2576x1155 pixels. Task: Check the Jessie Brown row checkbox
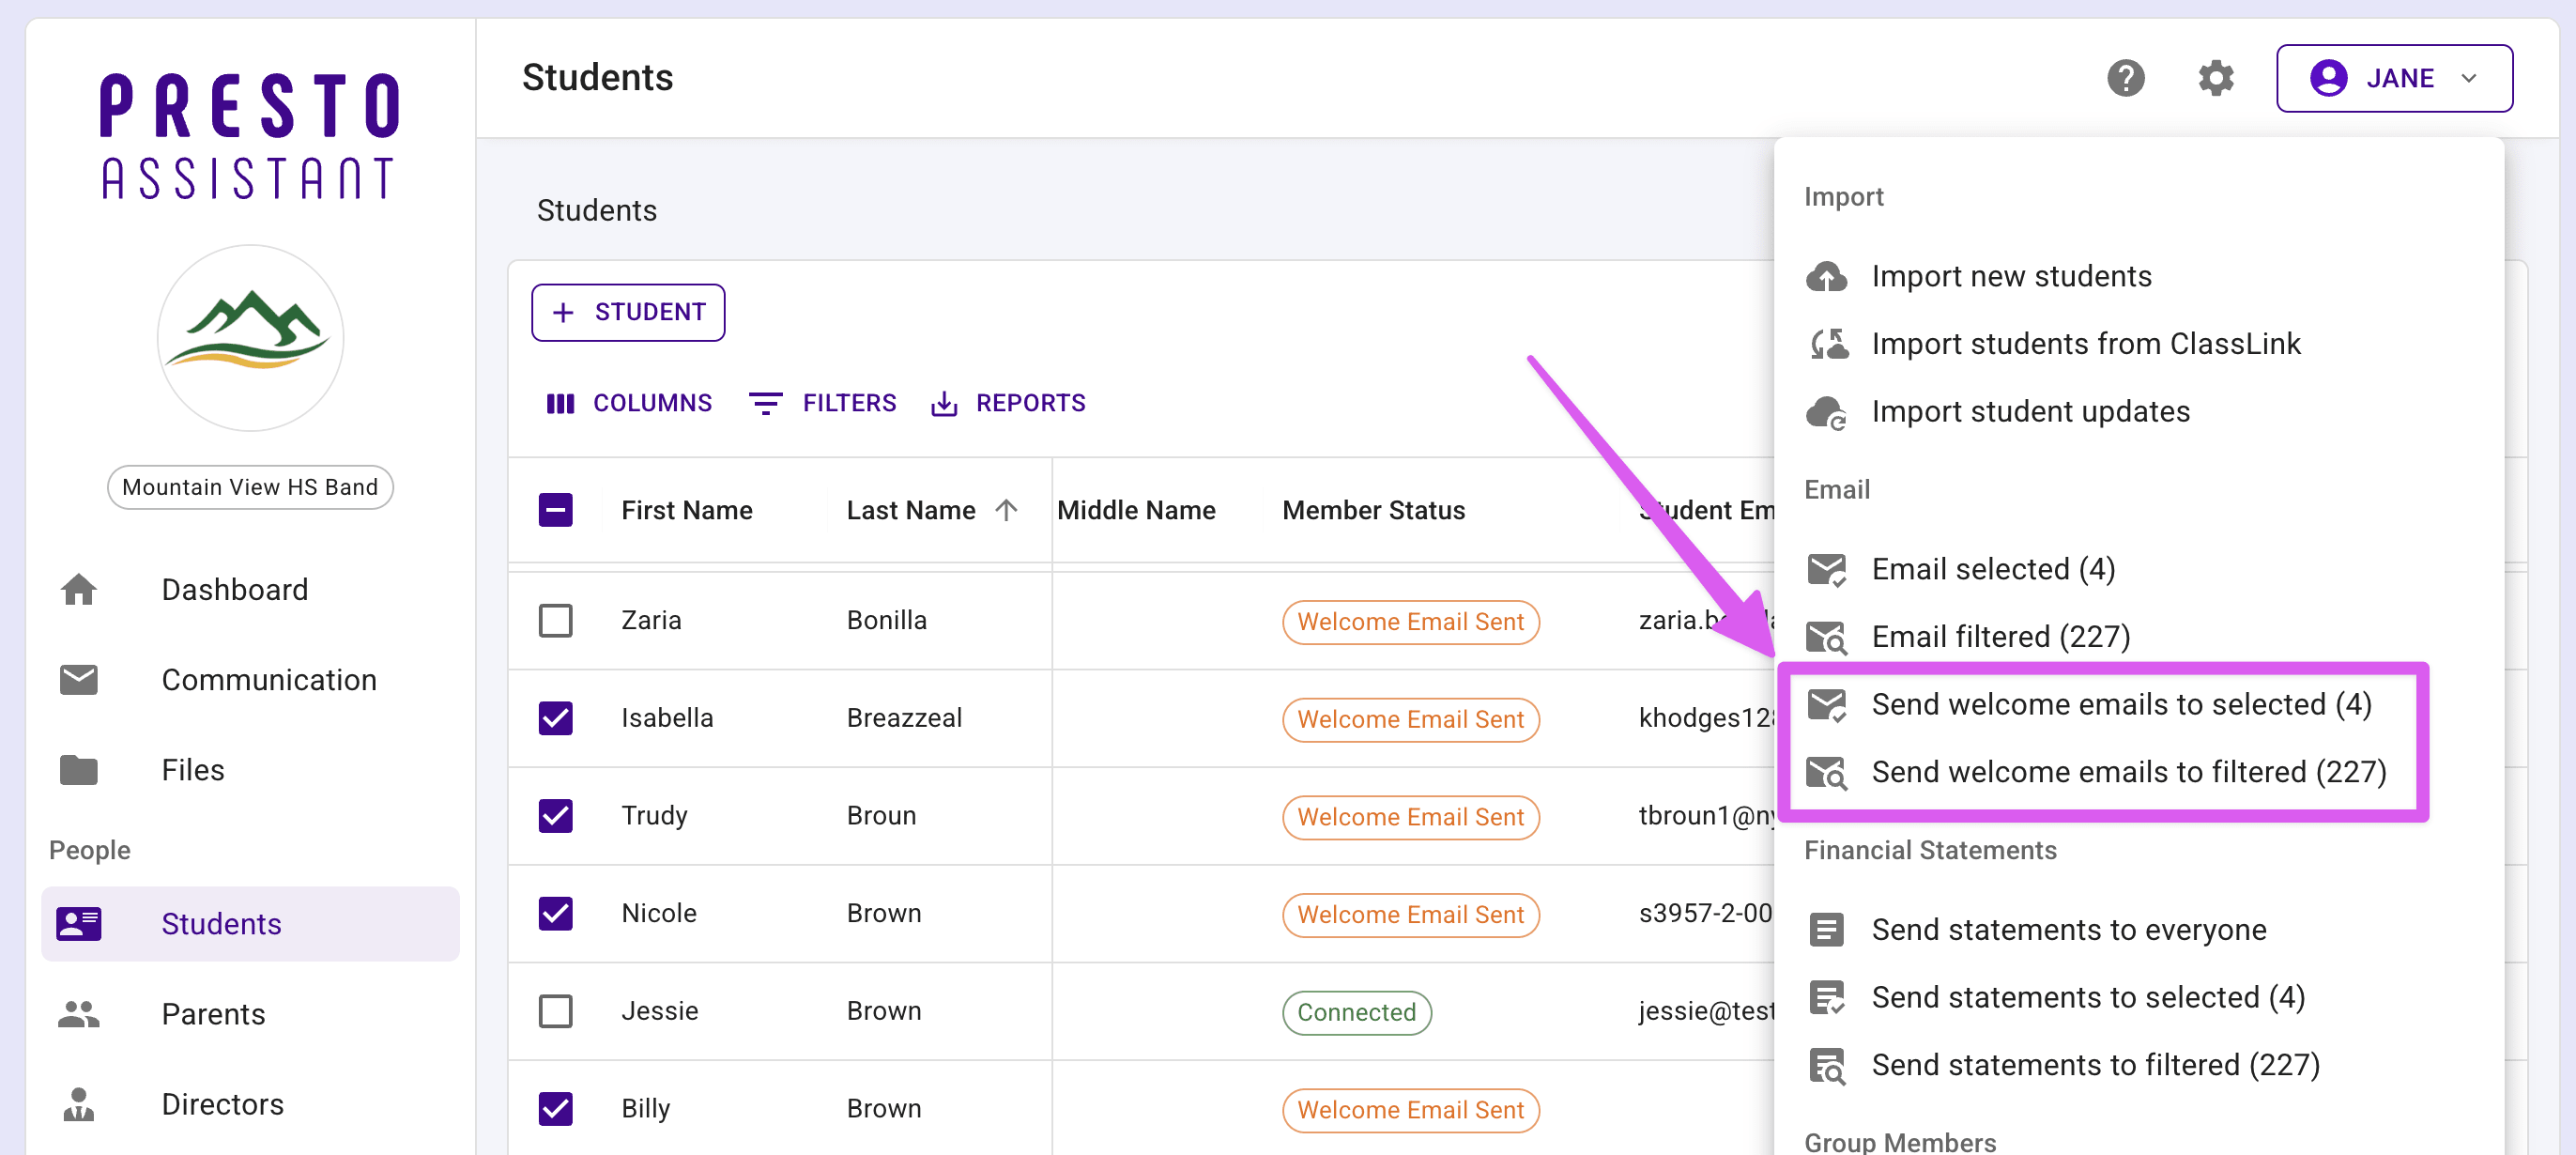555,1011
